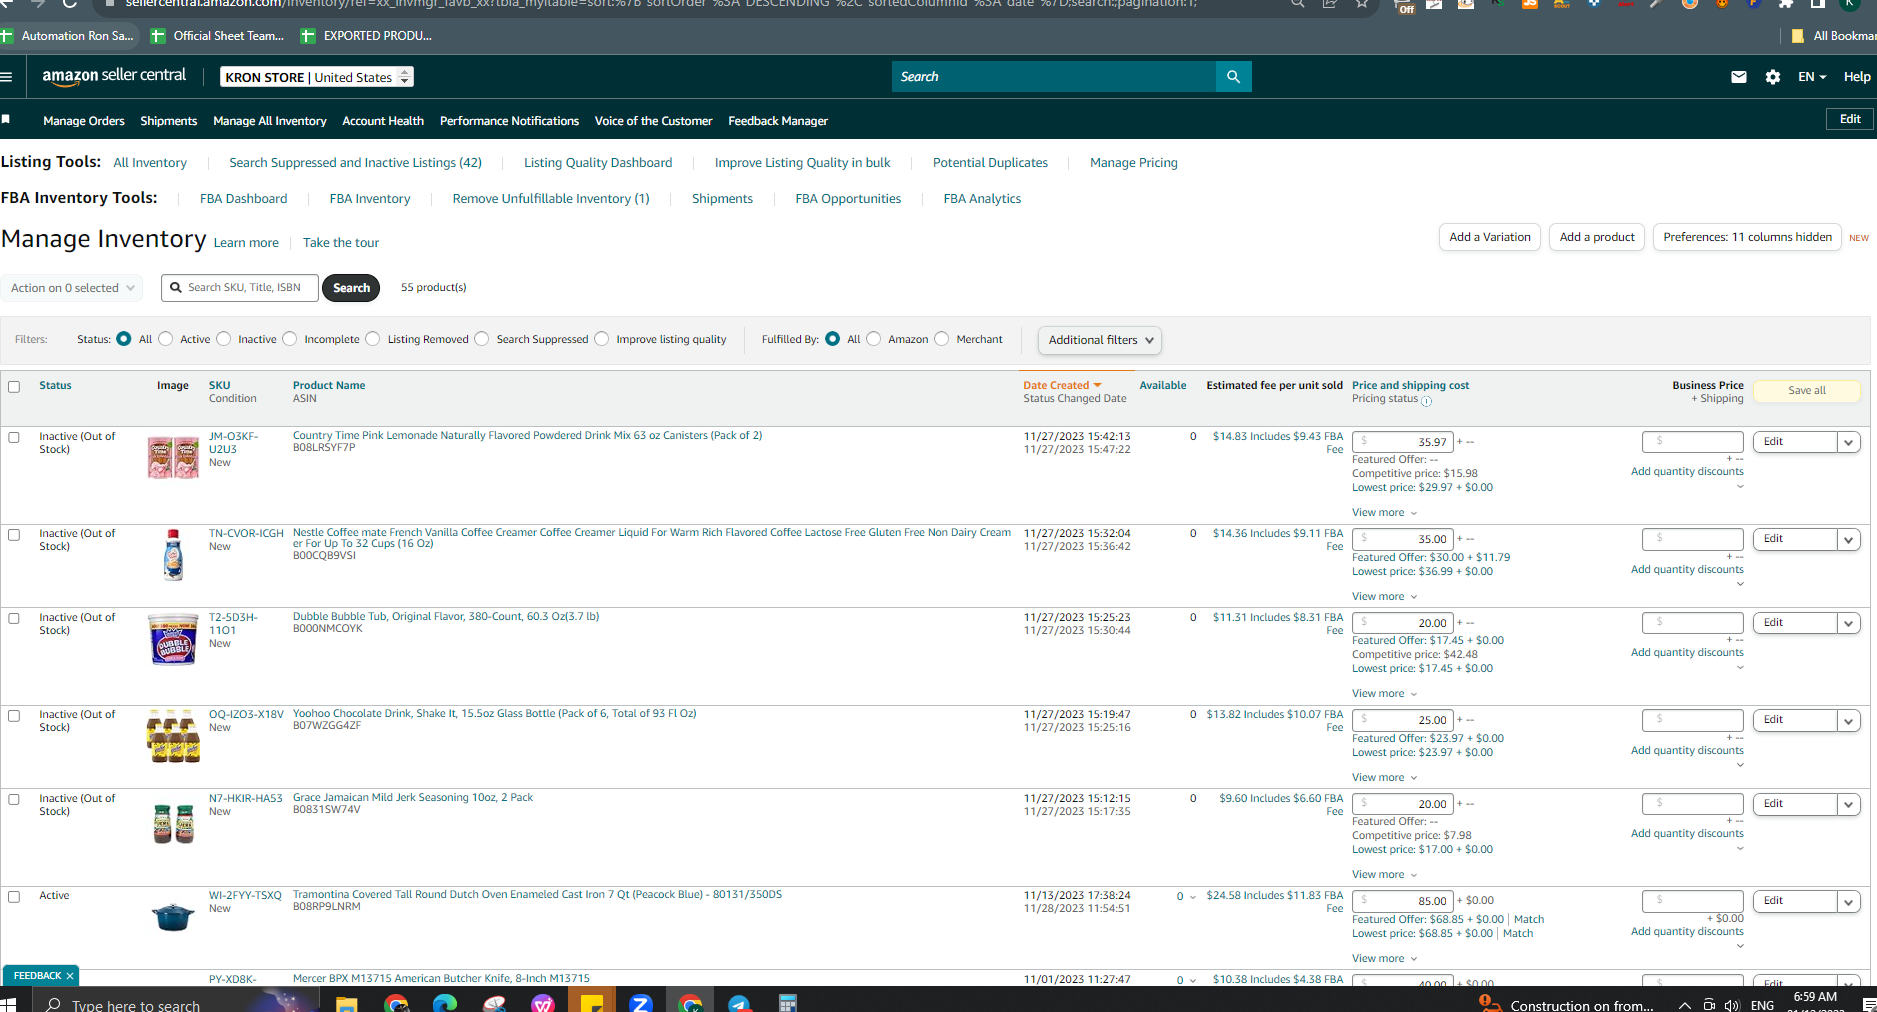This screenshot has width=1877, height=1012.
Task: Click the search magnifier button in header
Action: (1233, 77)
